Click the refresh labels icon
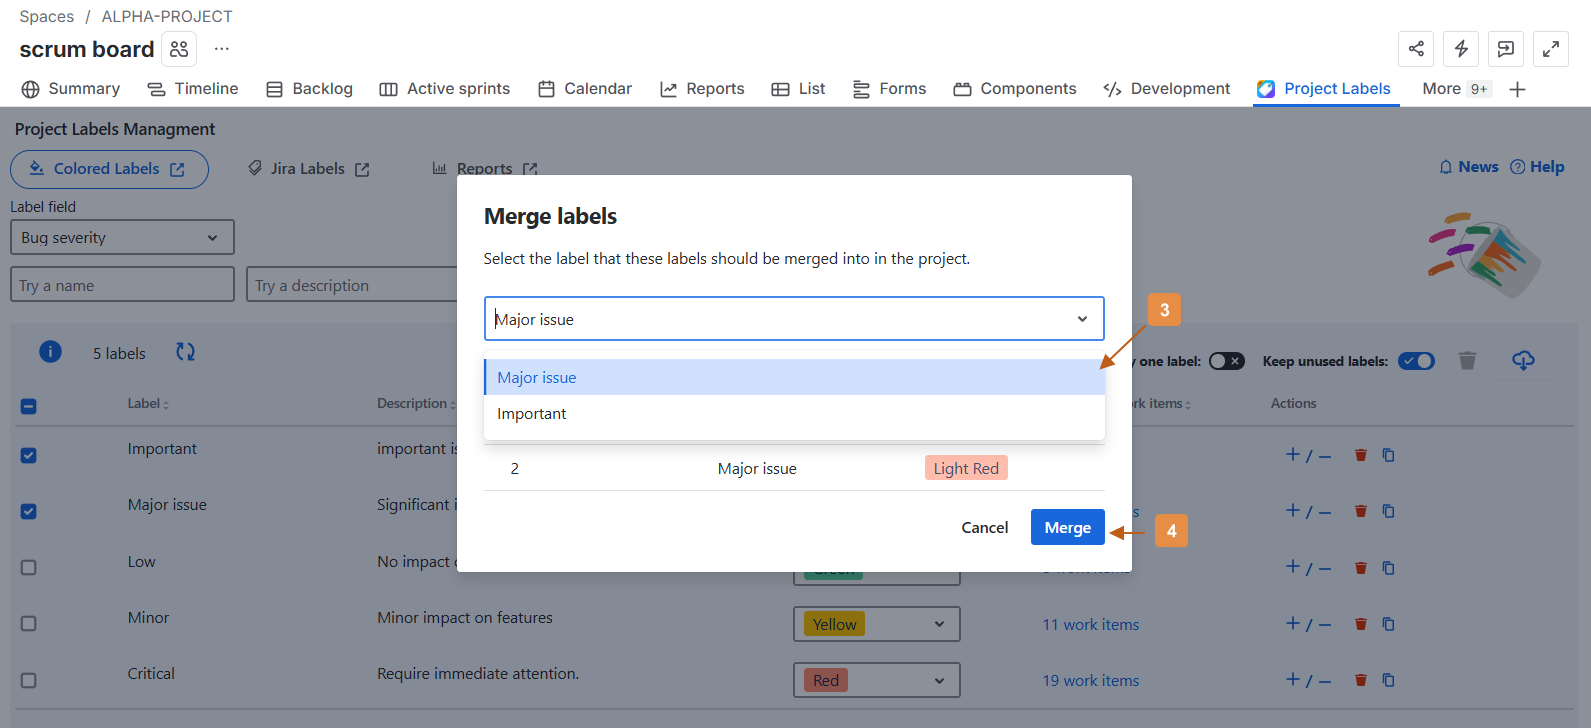Viewport: 1591px width, 728px height. coord(185,352)
